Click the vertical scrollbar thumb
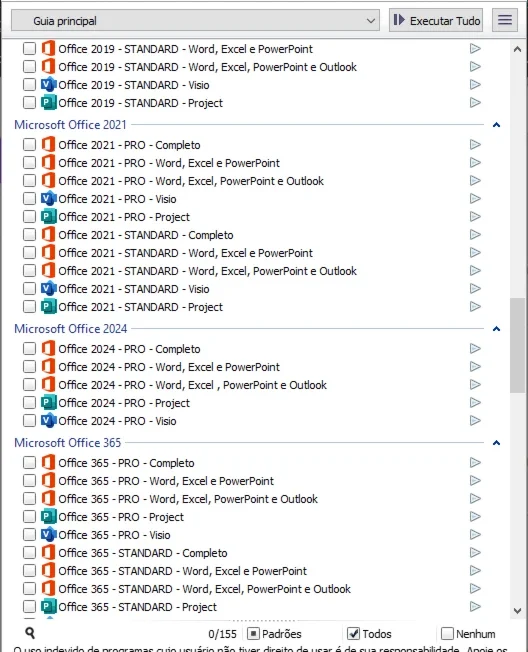 pos(518,345)
